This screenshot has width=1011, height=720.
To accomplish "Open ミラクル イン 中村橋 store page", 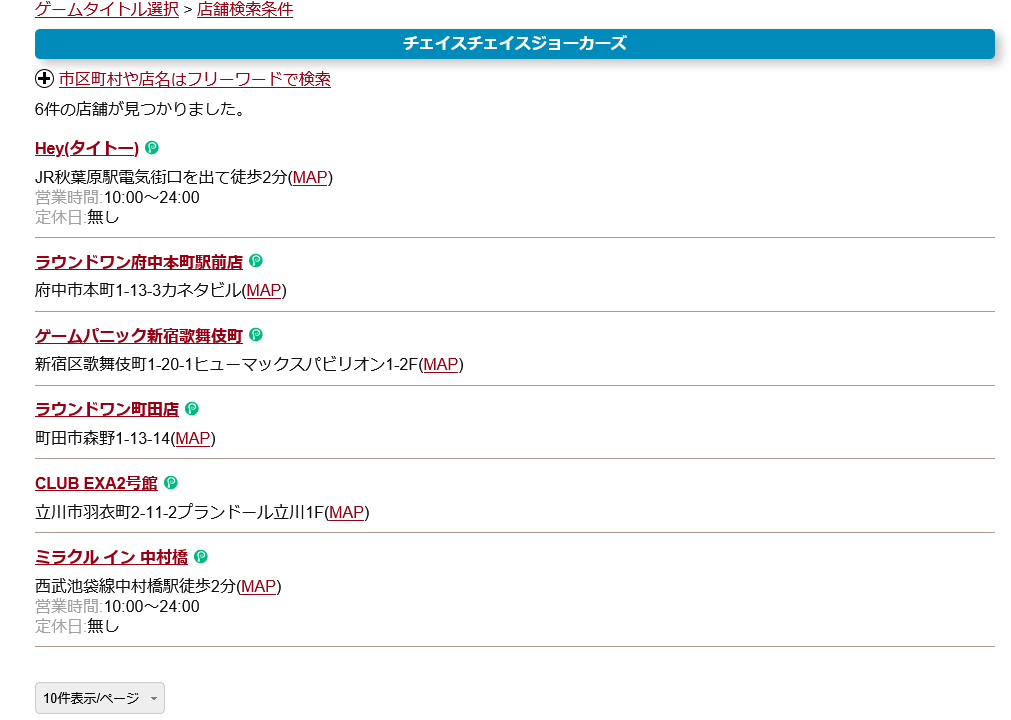I will pyautogui.click(x=112, y=558).
